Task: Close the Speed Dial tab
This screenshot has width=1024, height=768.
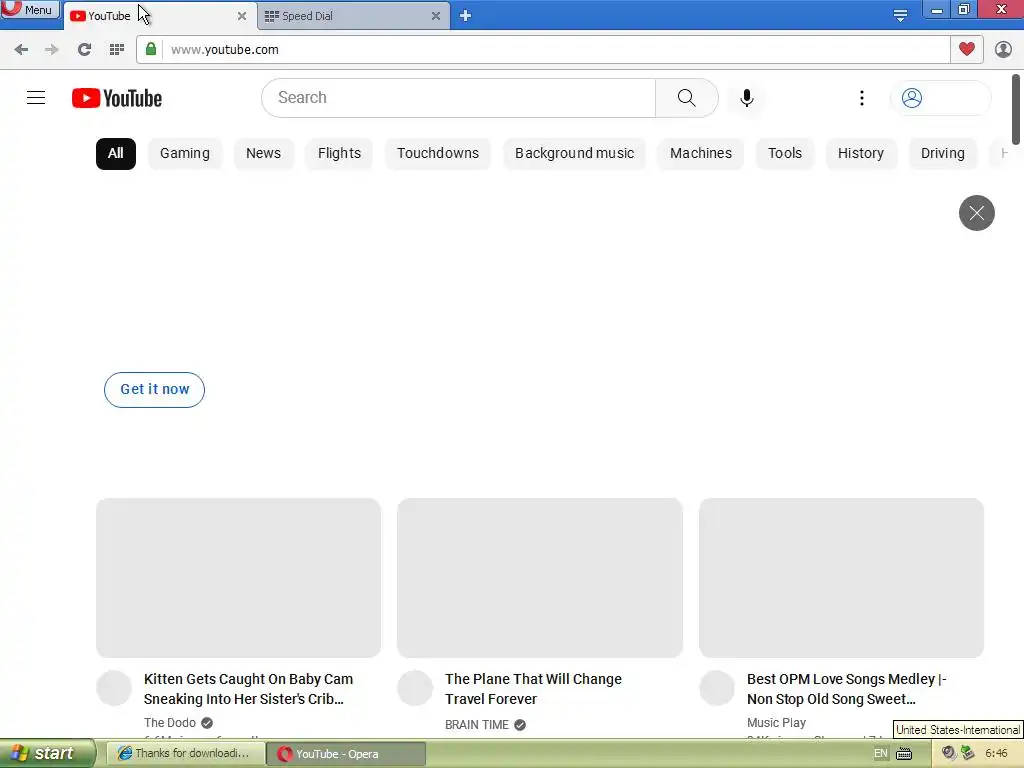Action: tap(436, 16)
